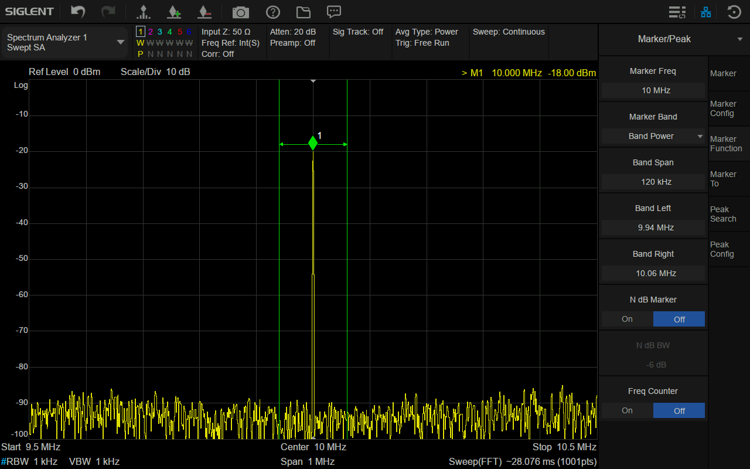Turn Freq Counter On
The width and height of the screenshot is (750, 469).
tap(627, 410)
